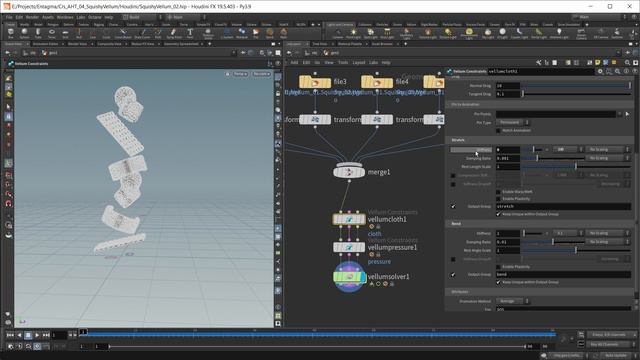Open the Windows menu
The width and height of the screenshot is (640, 360).
(x=65, y=17)
